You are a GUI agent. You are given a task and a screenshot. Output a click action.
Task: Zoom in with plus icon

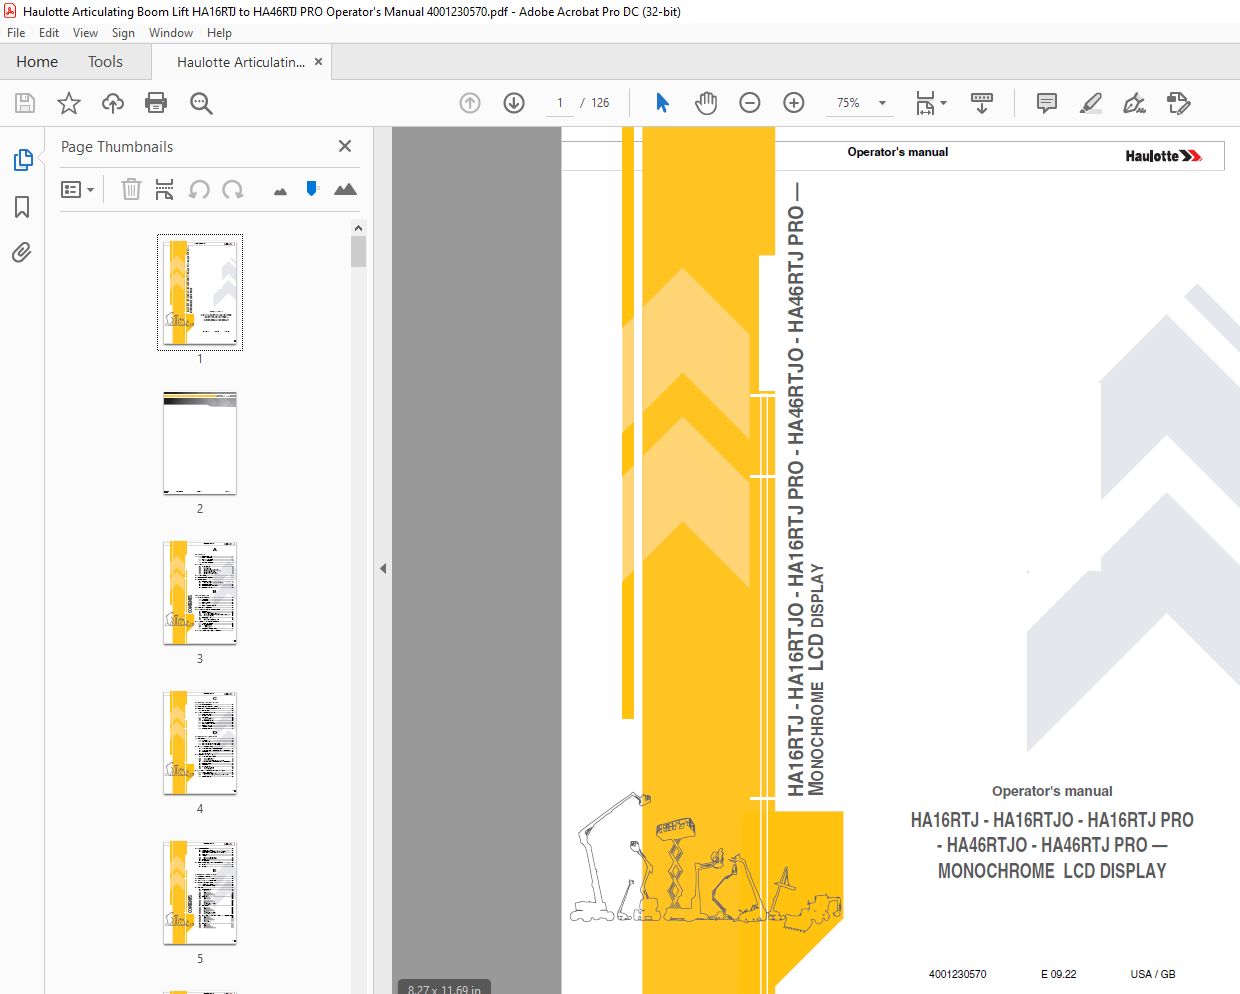tap(794, 103)
